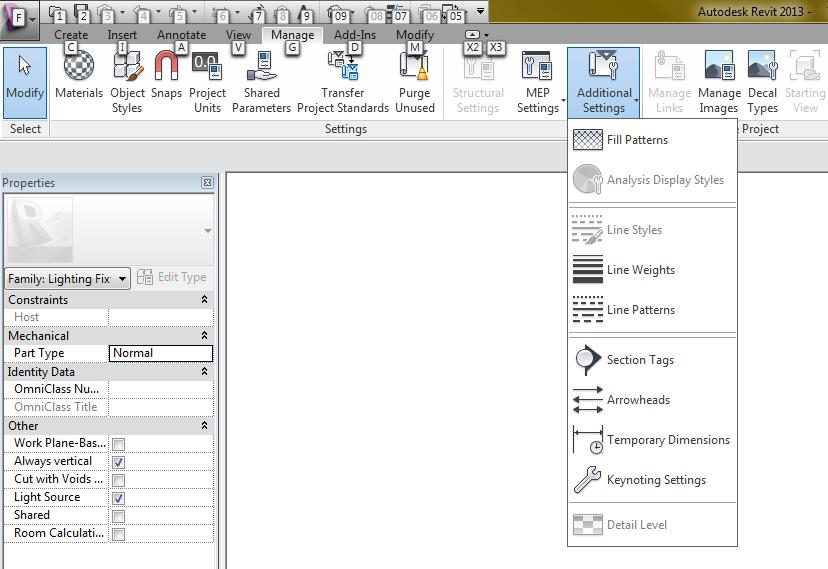Click the Manage ribbon tab
Viewport: 828px width, 569px height.
(293, 35)
